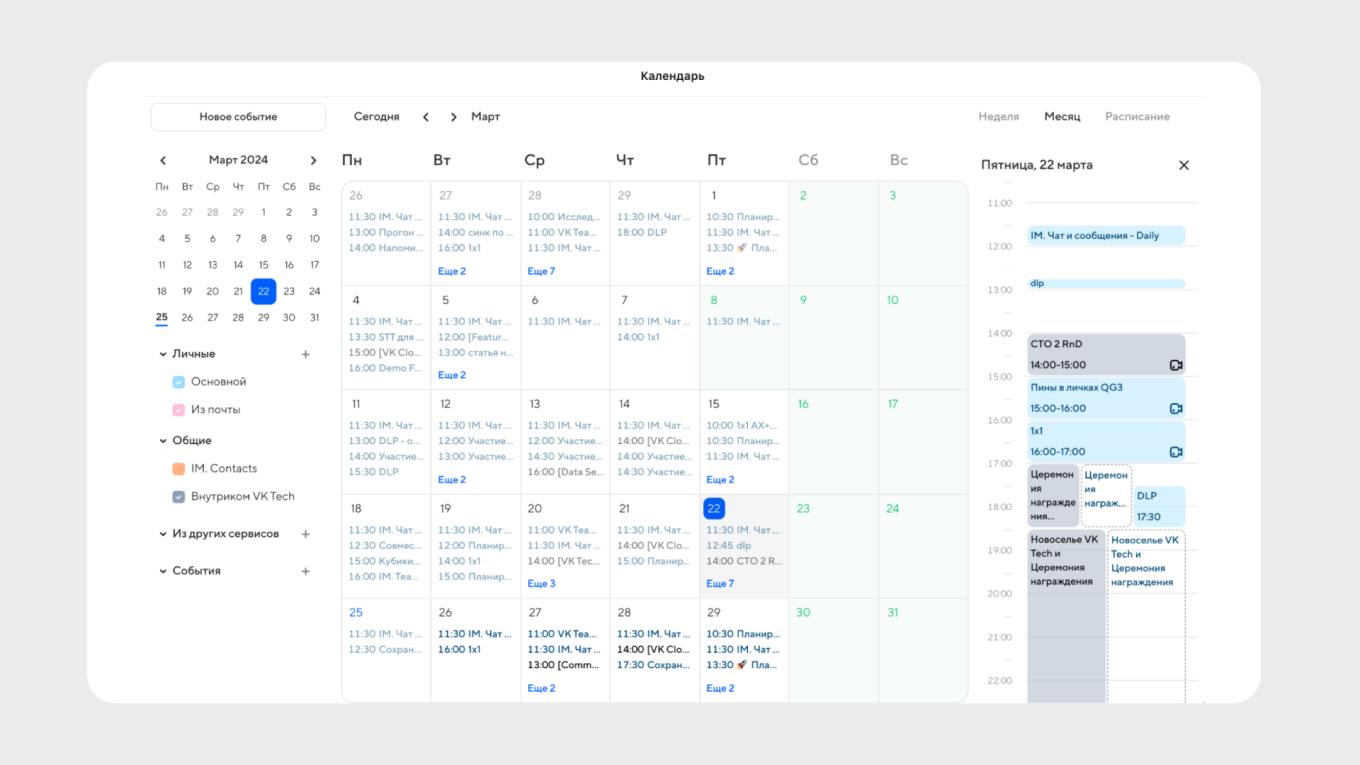Open Еще 2 link on March 15 cell

[720, 480]
